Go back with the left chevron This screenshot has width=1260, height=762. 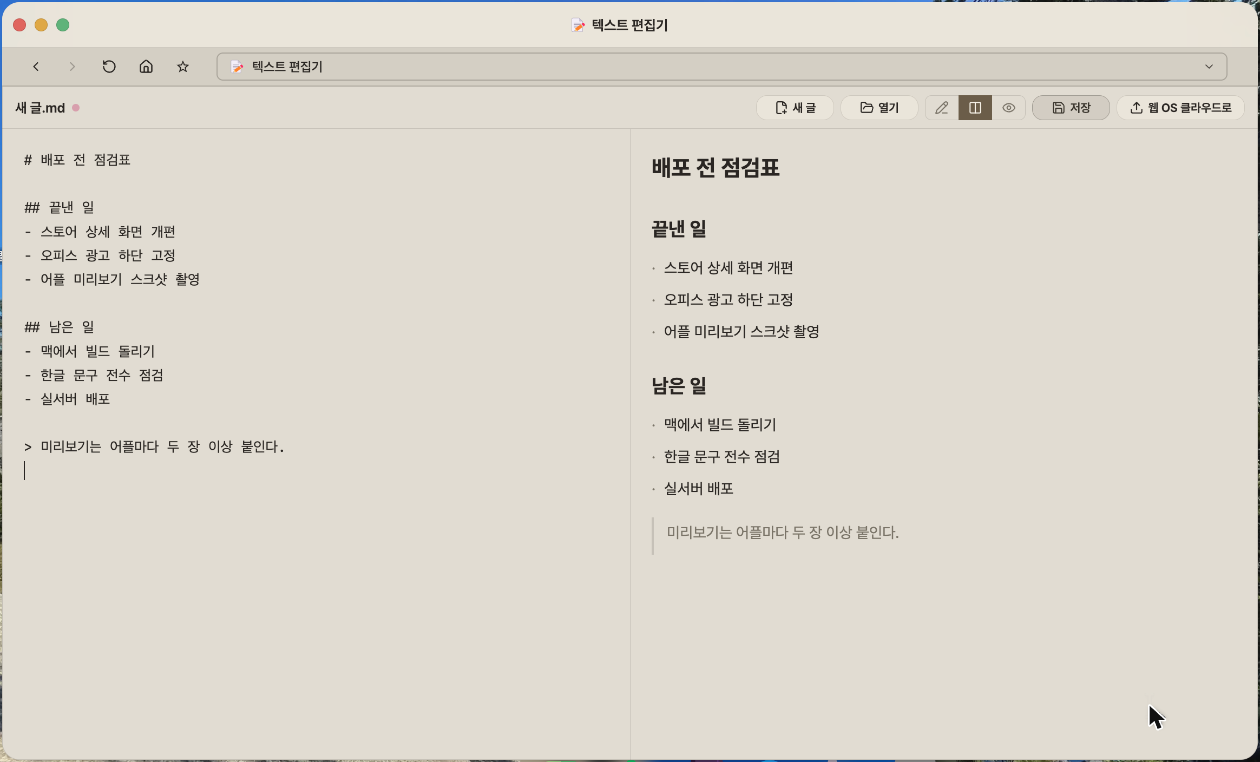pos(36,67)
